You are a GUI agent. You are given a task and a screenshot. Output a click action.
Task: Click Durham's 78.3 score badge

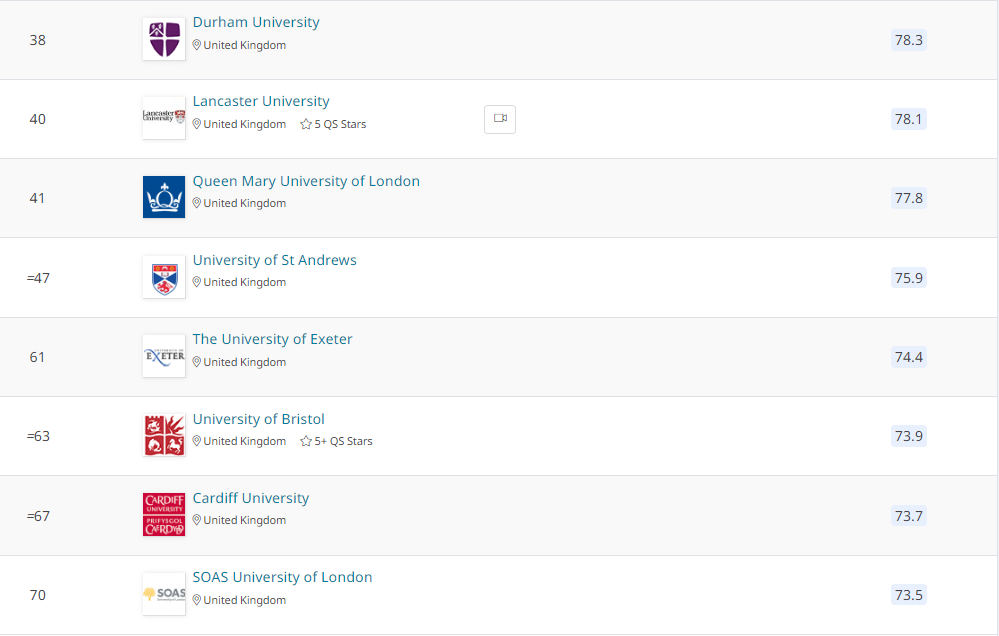[908, 40]
